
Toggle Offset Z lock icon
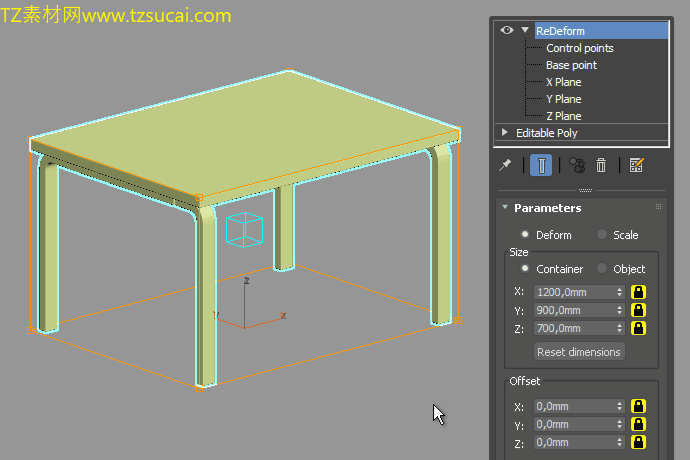coord(639,442)
